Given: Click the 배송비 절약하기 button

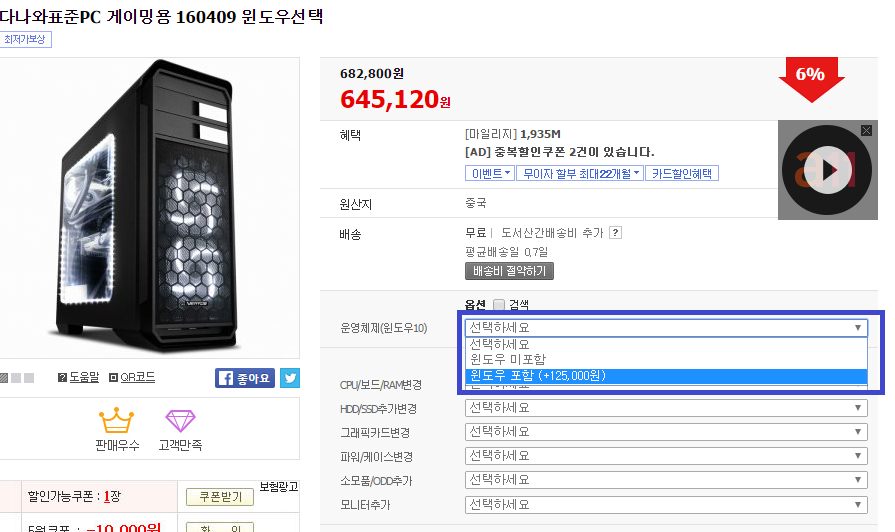Looking at the screenshot, I should click(509, 271).
